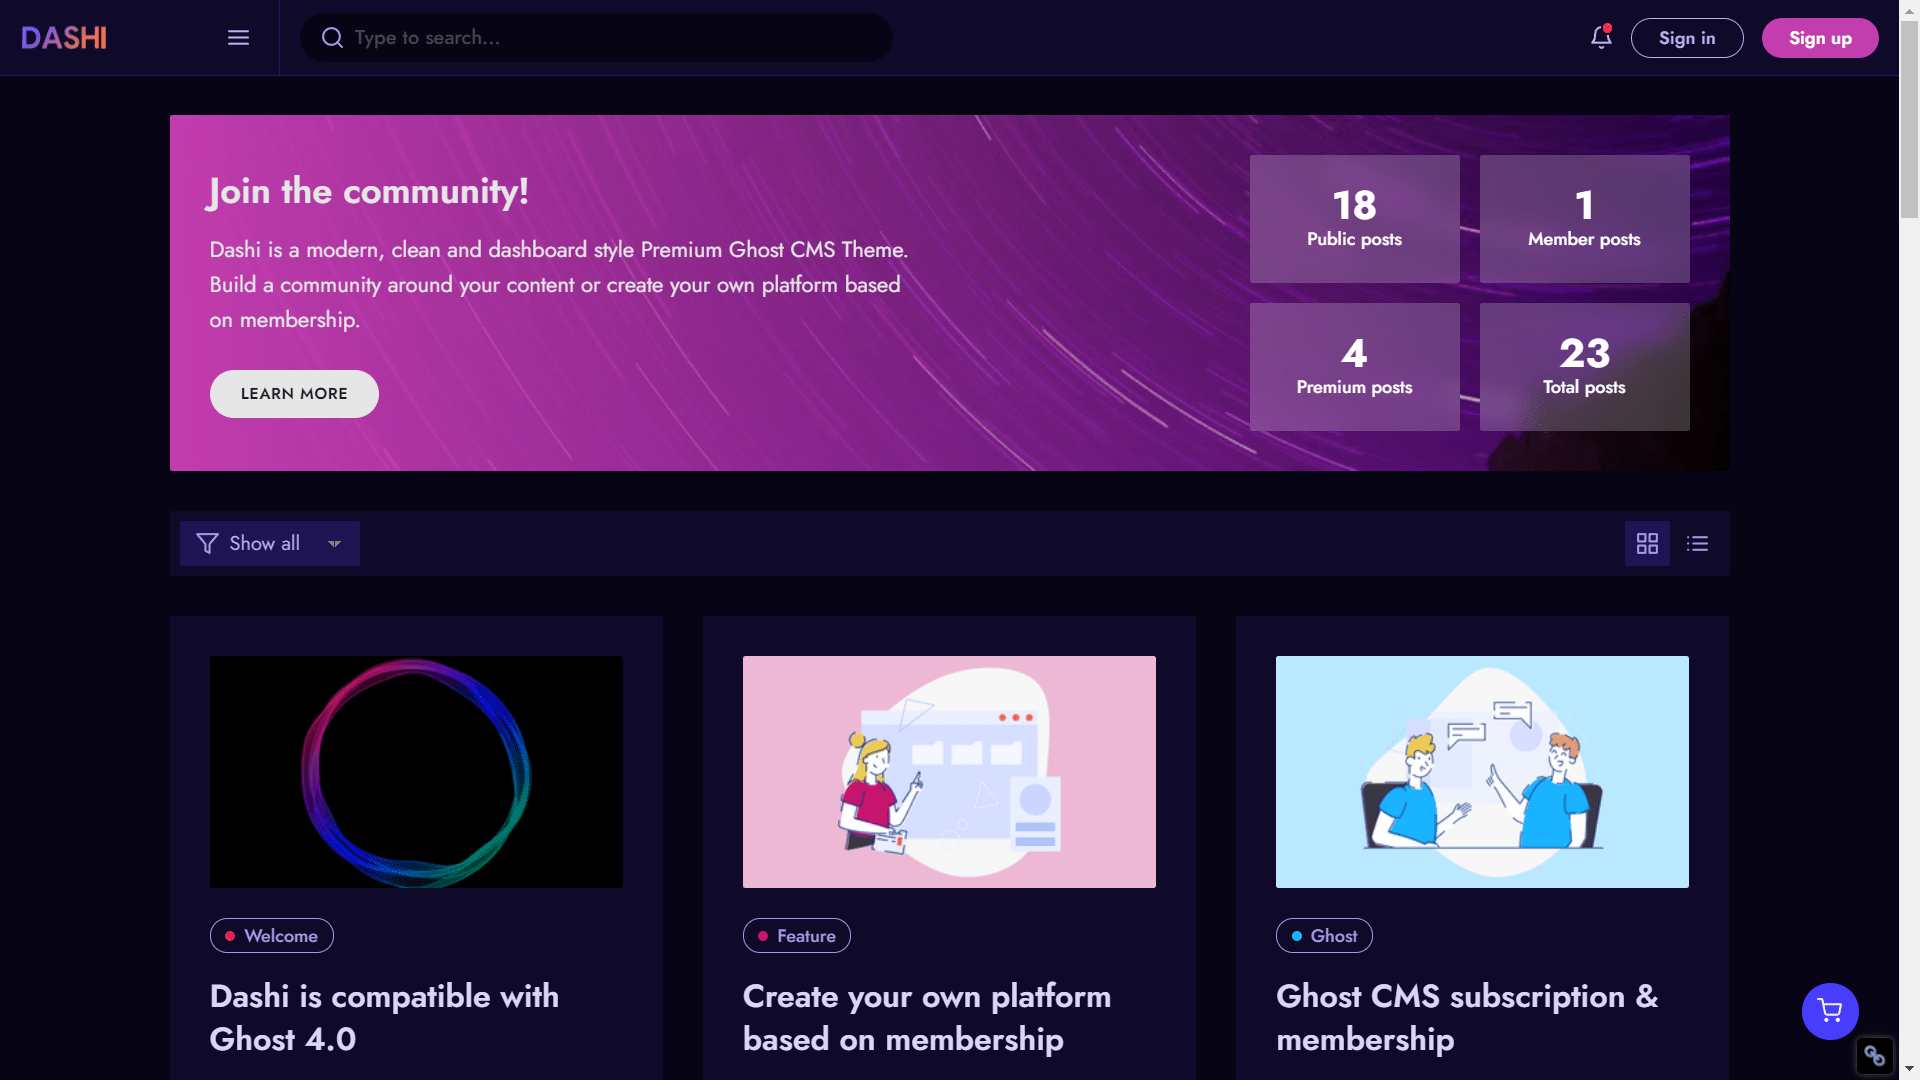Click inside the Type to search field
The image size is (1920, 1080).
pos(596,38)
